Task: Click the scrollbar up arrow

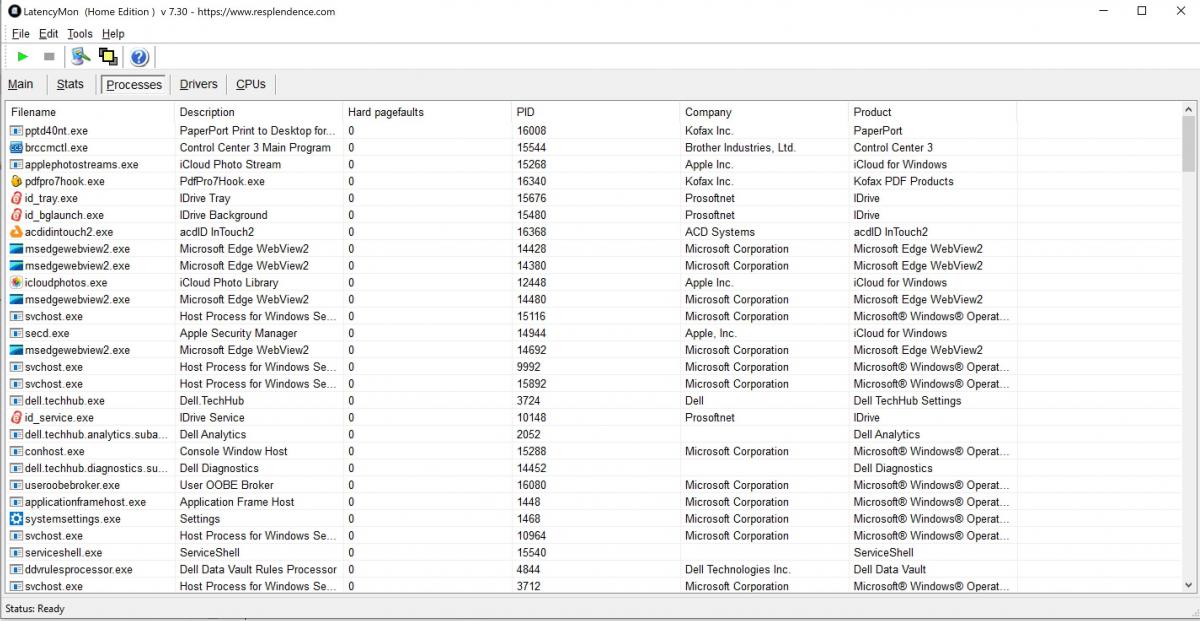Action: click(x=1188, y=110)
